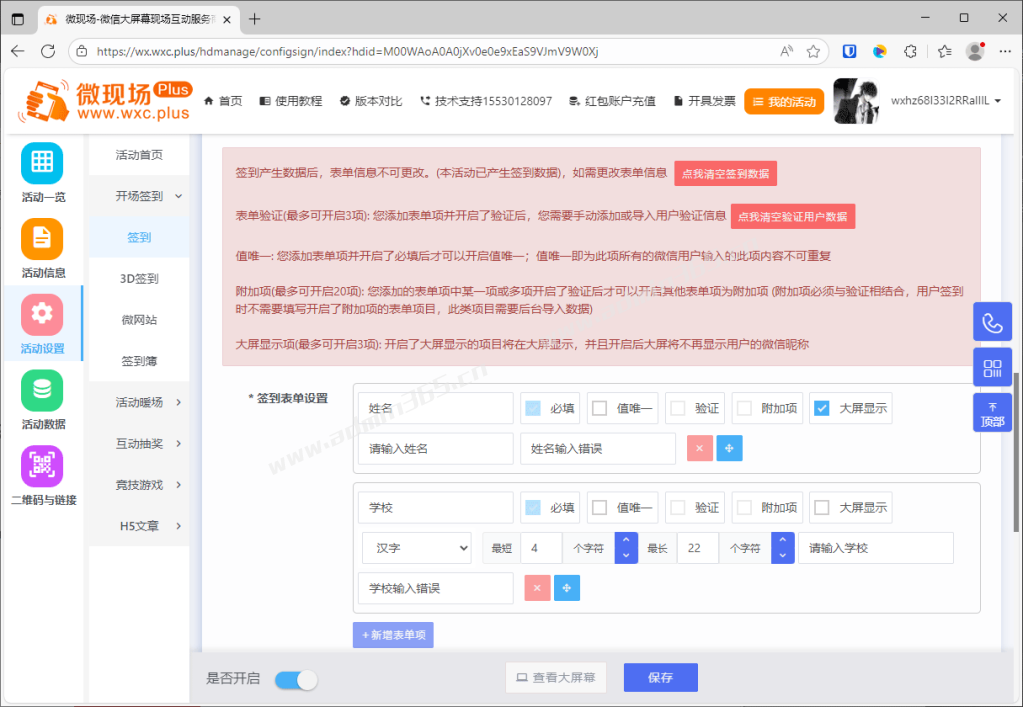Click the 顶部 back-to-top icon
Viewport: 1023px width, 707px height.
(992, 411)
